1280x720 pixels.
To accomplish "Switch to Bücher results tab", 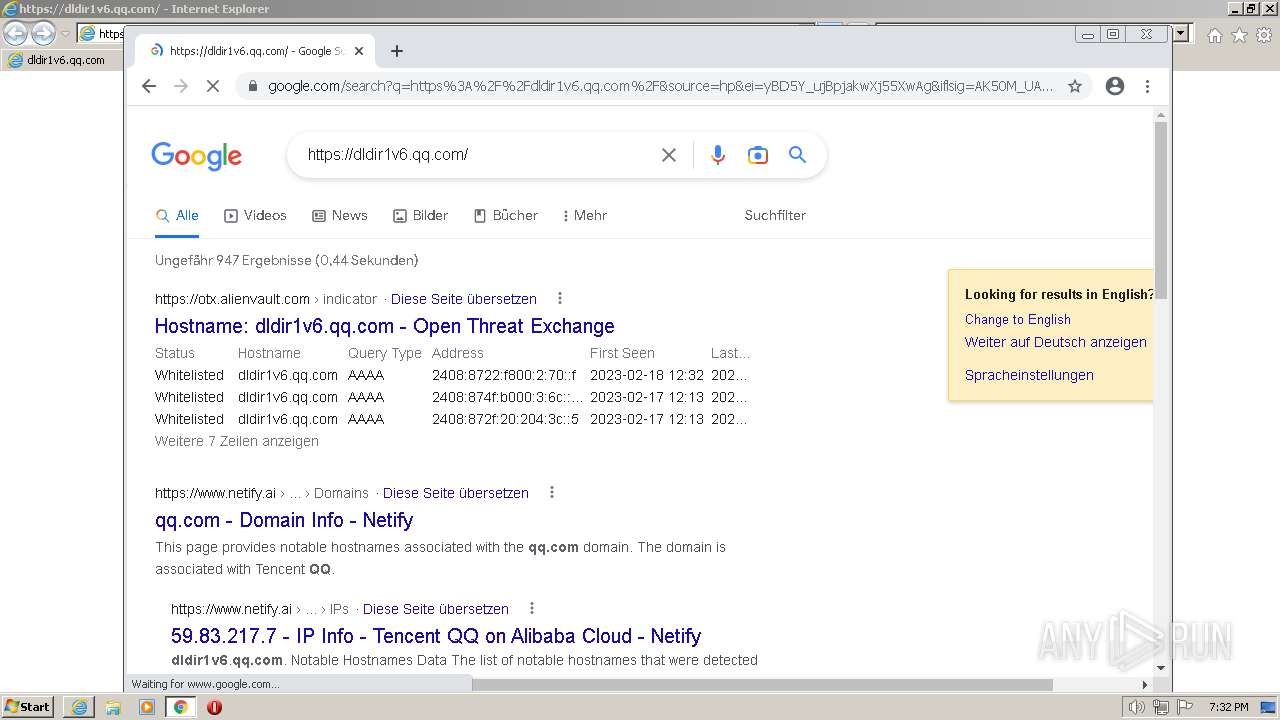I will 506,215.
